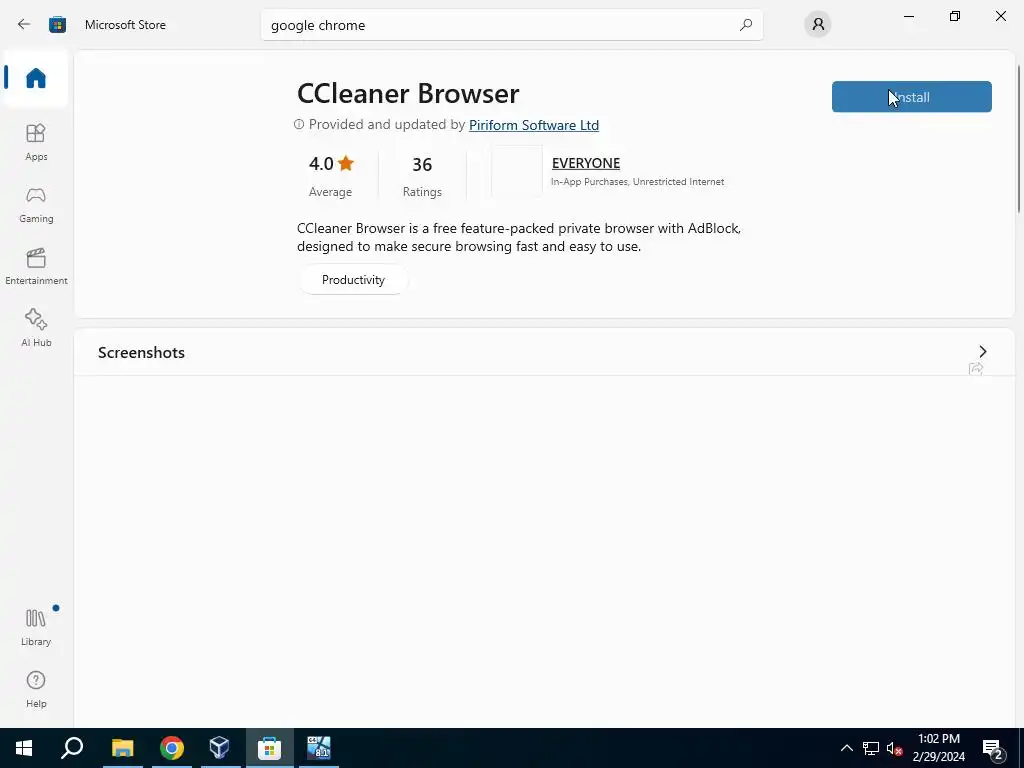Open VirtualBox from the taskbar
Viewport: 1024px width, 768px height.
tap(220, 748)
